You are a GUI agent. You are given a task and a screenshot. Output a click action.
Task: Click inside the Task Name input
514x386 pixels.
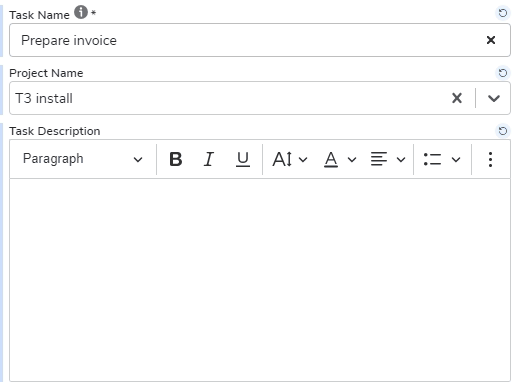click(x=260, y=40)
